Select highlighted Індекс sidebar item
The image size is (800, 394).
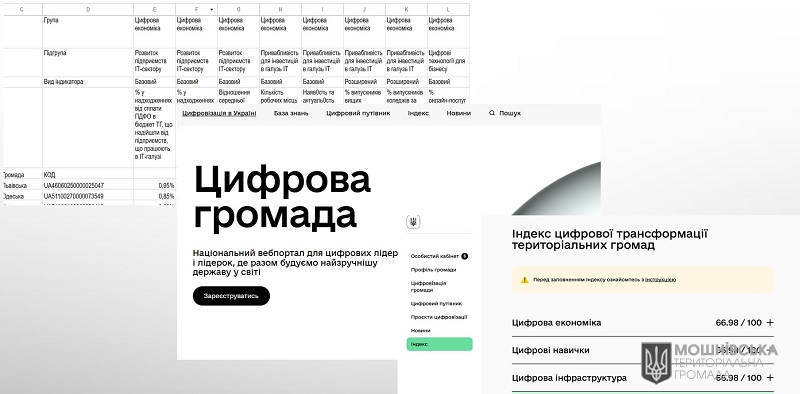(x=440, y=344)
